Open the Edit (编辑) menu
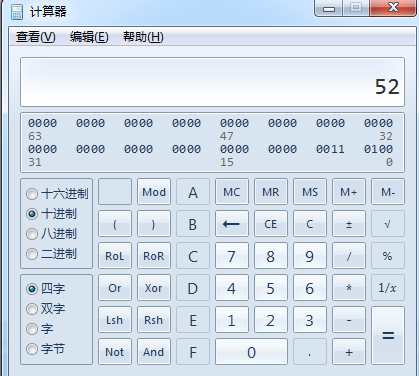This screenshot has width=419, height=376. 89,37
